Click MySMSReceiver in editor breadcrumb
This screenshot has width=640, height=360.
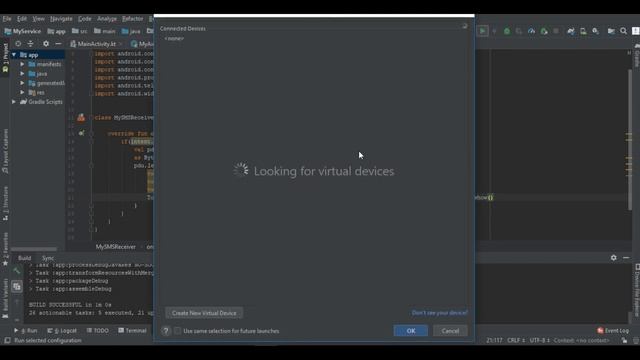pyautogui.click(x=116, y=247)
